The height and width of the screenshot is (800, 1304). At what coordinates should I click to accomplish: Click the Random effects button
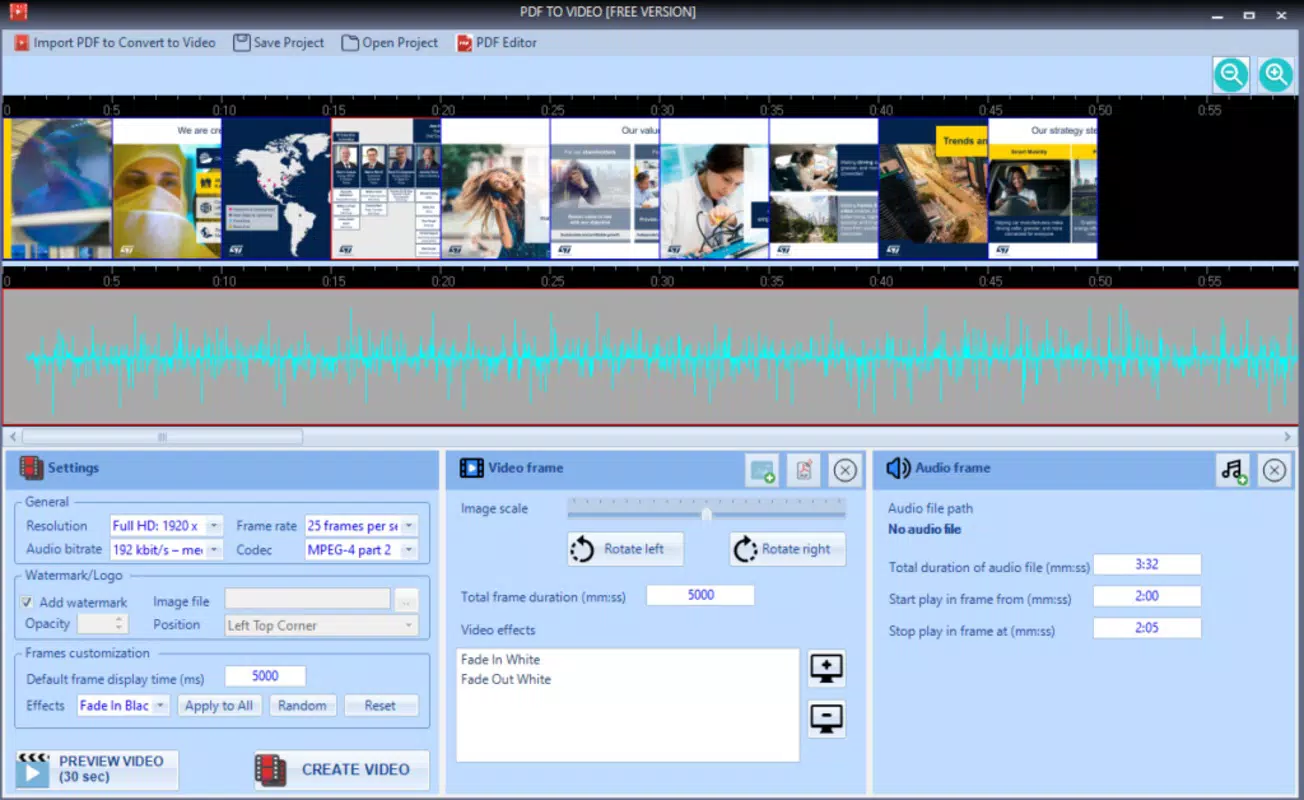(302, 706)
